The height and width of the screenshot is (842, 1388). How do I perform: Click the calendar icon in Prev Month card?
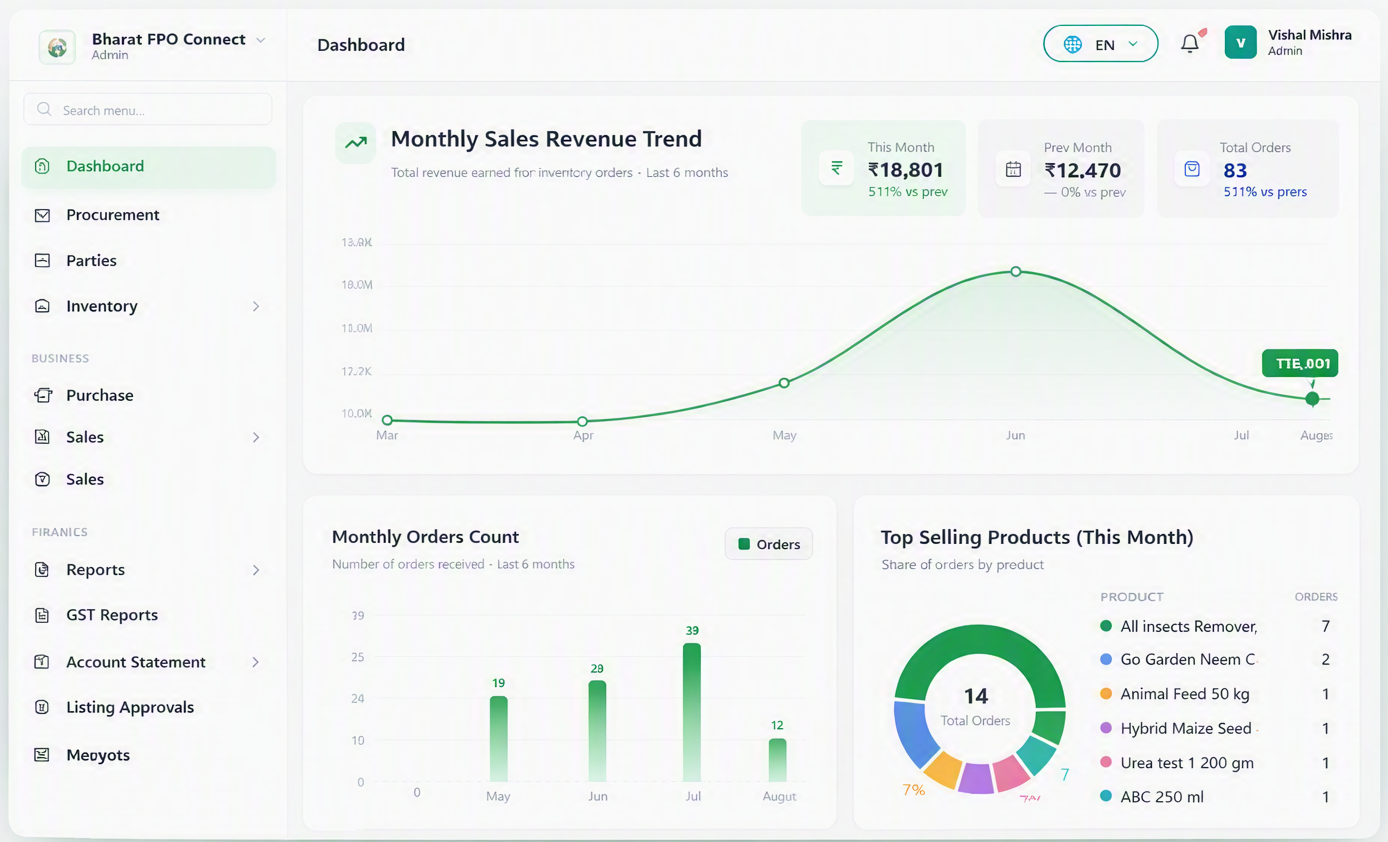[1013, 169]
